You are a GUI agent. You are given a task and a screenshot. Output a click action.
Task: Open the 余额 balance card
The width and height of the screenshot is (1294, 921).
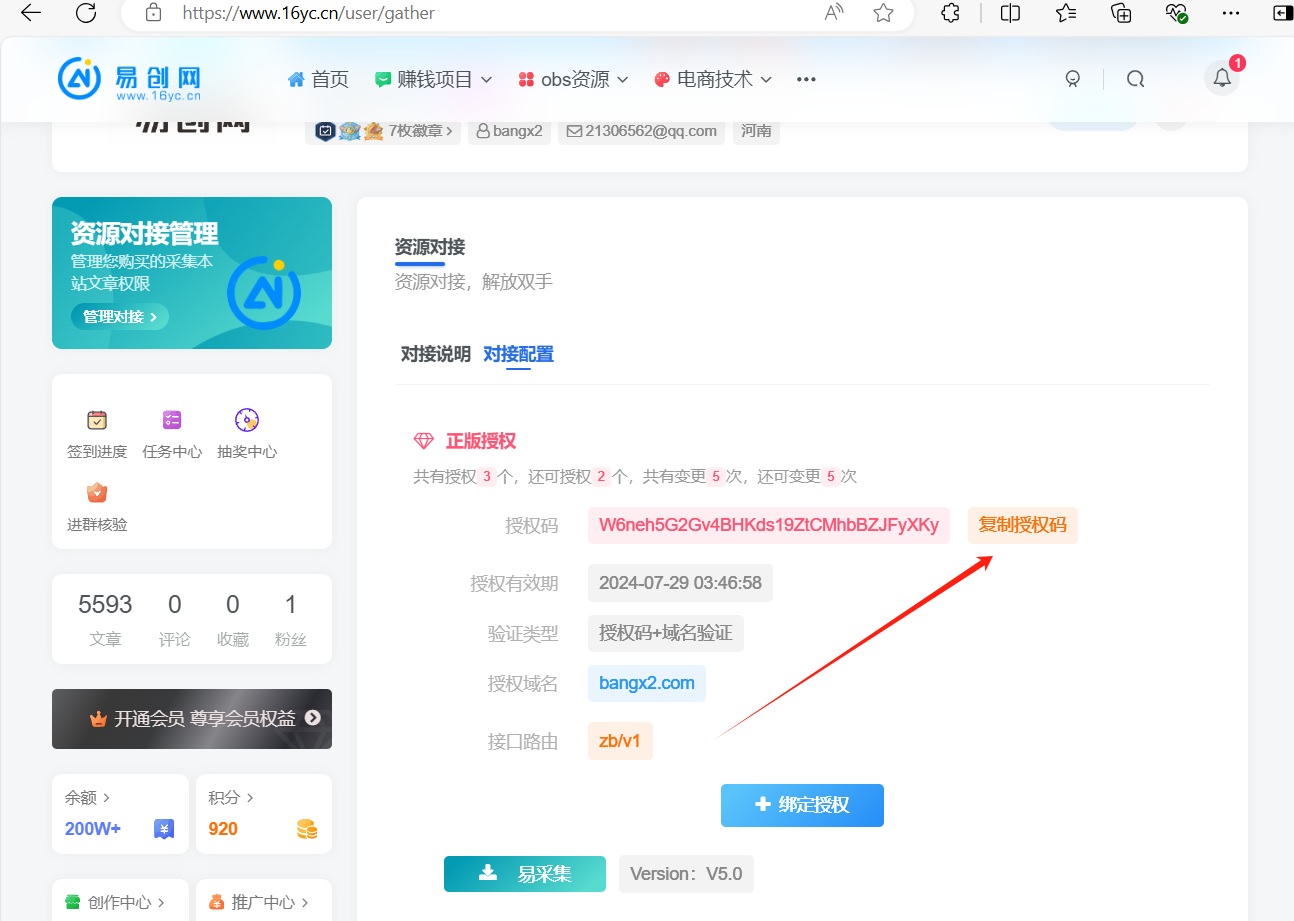coord(120,814)
